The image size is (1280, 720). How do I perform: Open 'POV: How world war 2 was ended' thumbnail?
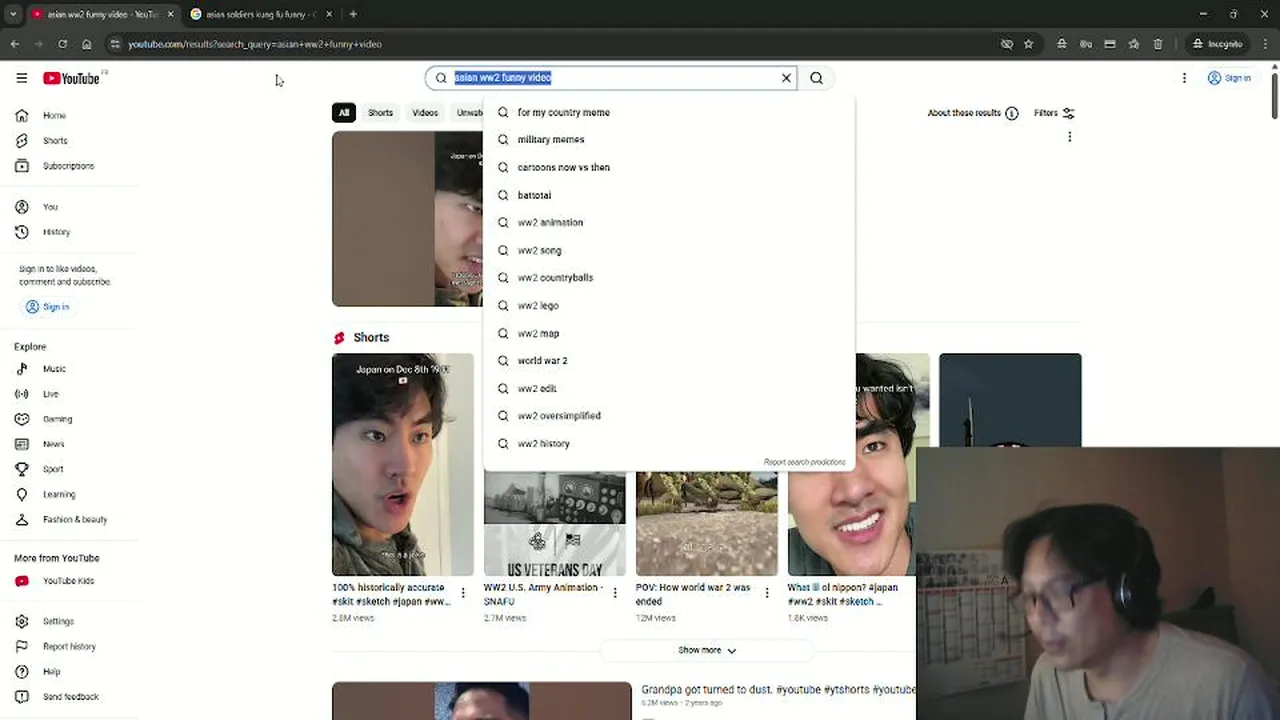click(707, 524)
